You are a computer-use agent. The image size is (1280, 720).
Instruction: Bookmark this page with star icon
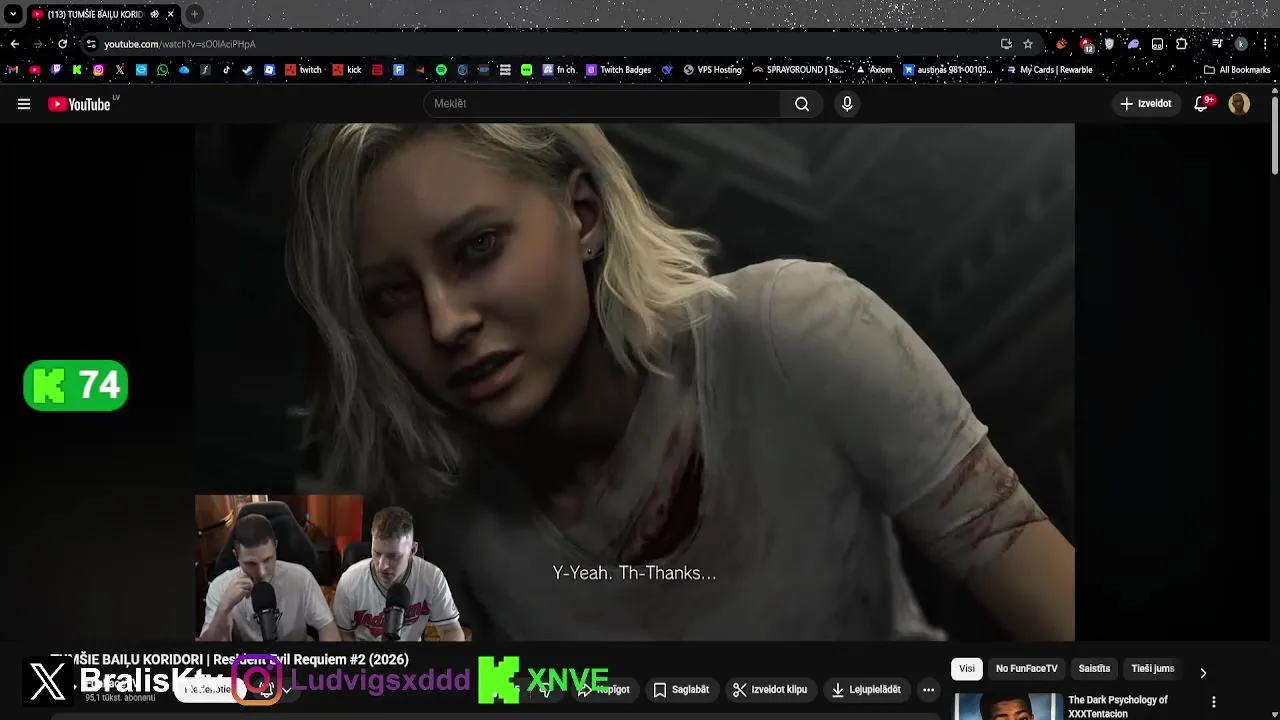pyautogui.click(x=1028, y=44)
